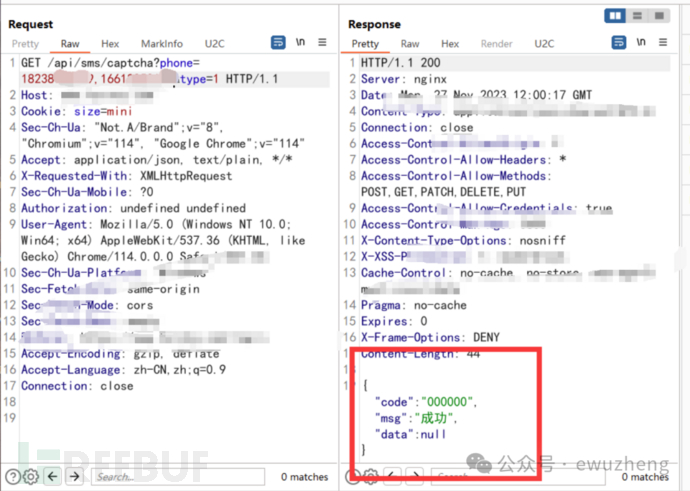This screenshot has width=690, height=491.
Task: Click 'POST,GET,PATCH,DELETE,PUT' methods line
Action: pos(443,192)
